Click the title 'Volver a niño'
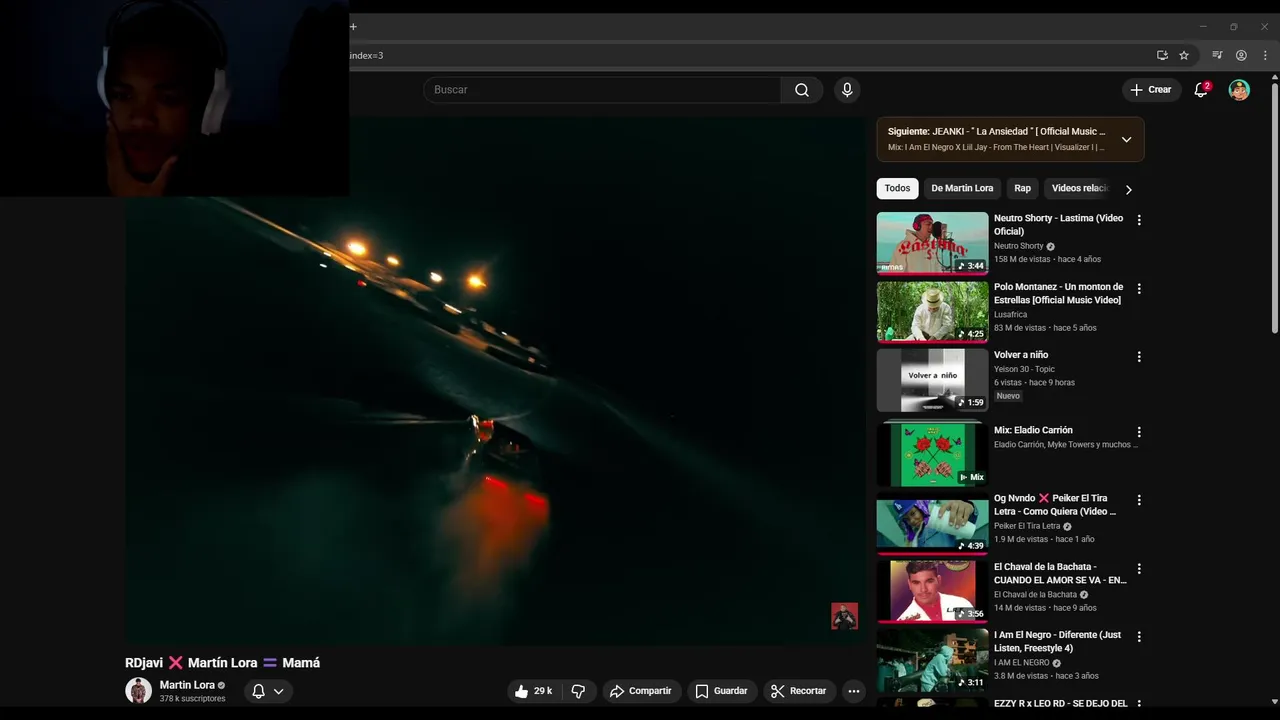The width and height of the screenshot is (1280, 720). pos(1021,355)
